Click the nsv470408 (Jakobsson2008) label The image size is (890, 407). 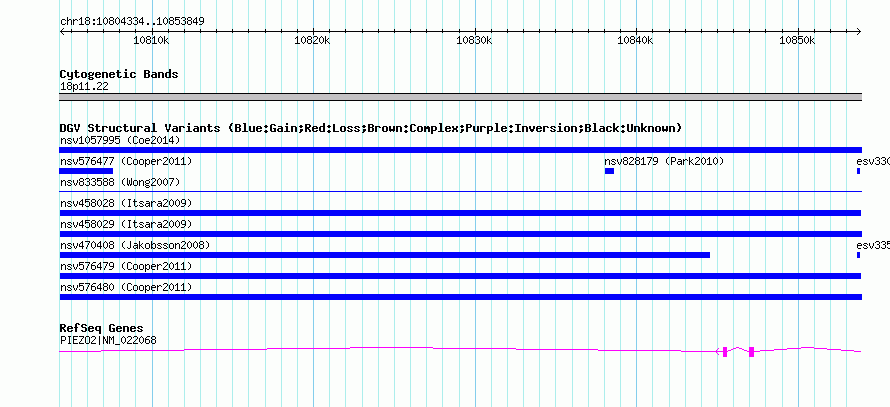[135, 245]
